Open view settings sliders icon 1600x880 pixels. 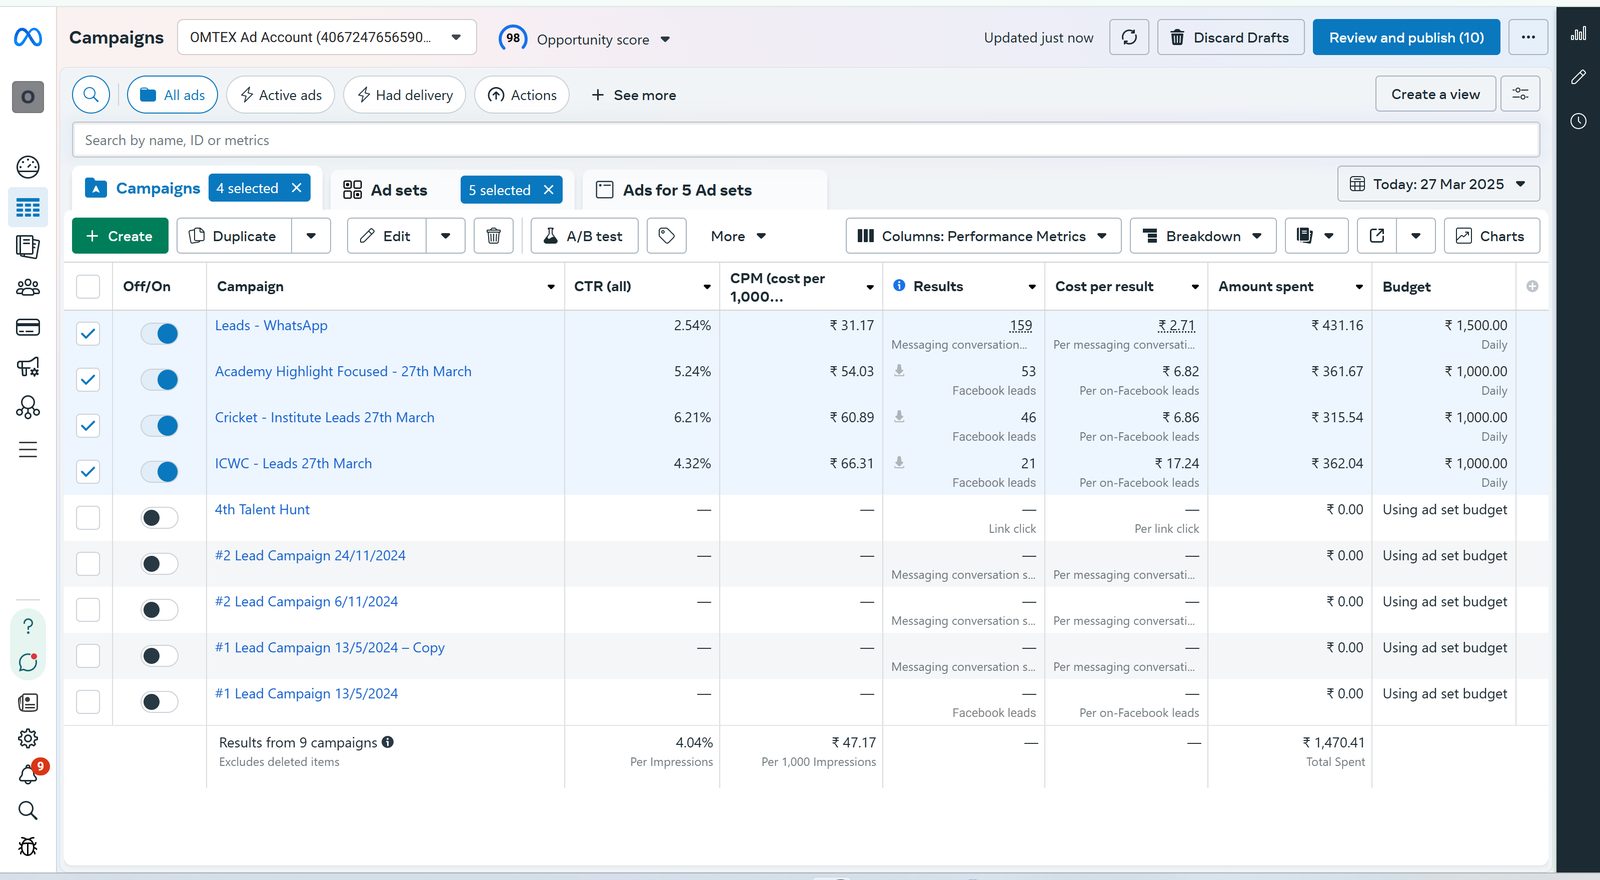tap(1520, 94)
